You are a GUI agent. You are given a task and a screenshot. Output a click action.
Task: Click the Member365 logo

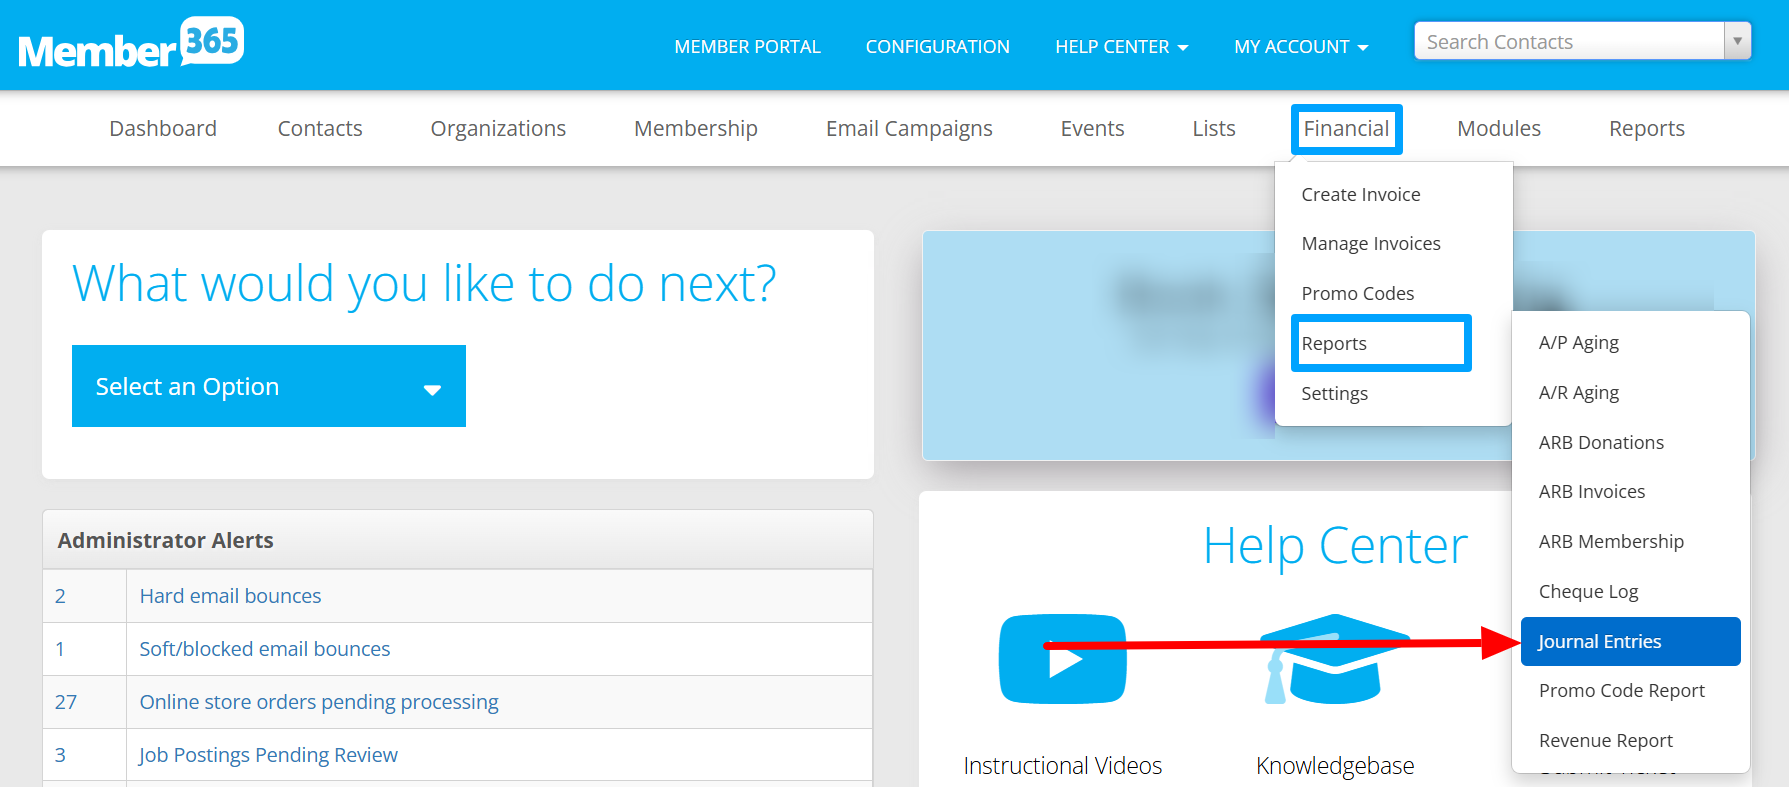pyautogui.click(x=131, y=43)
